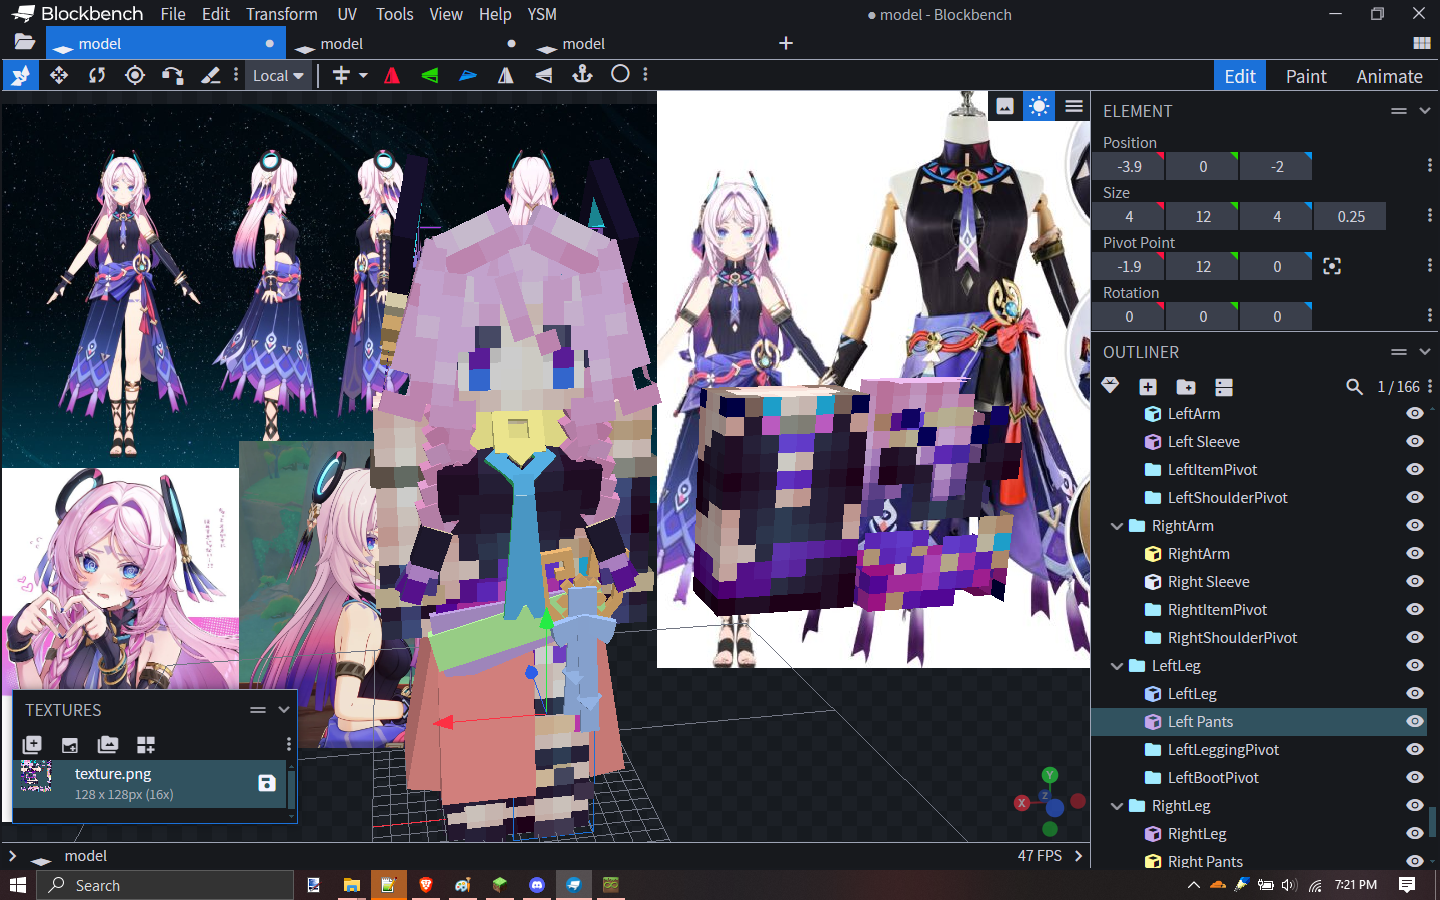Toggle visibility of LeftBootPivot
The height and width of the screenshot is (900, 1440).
click(x=1414, y=777)
